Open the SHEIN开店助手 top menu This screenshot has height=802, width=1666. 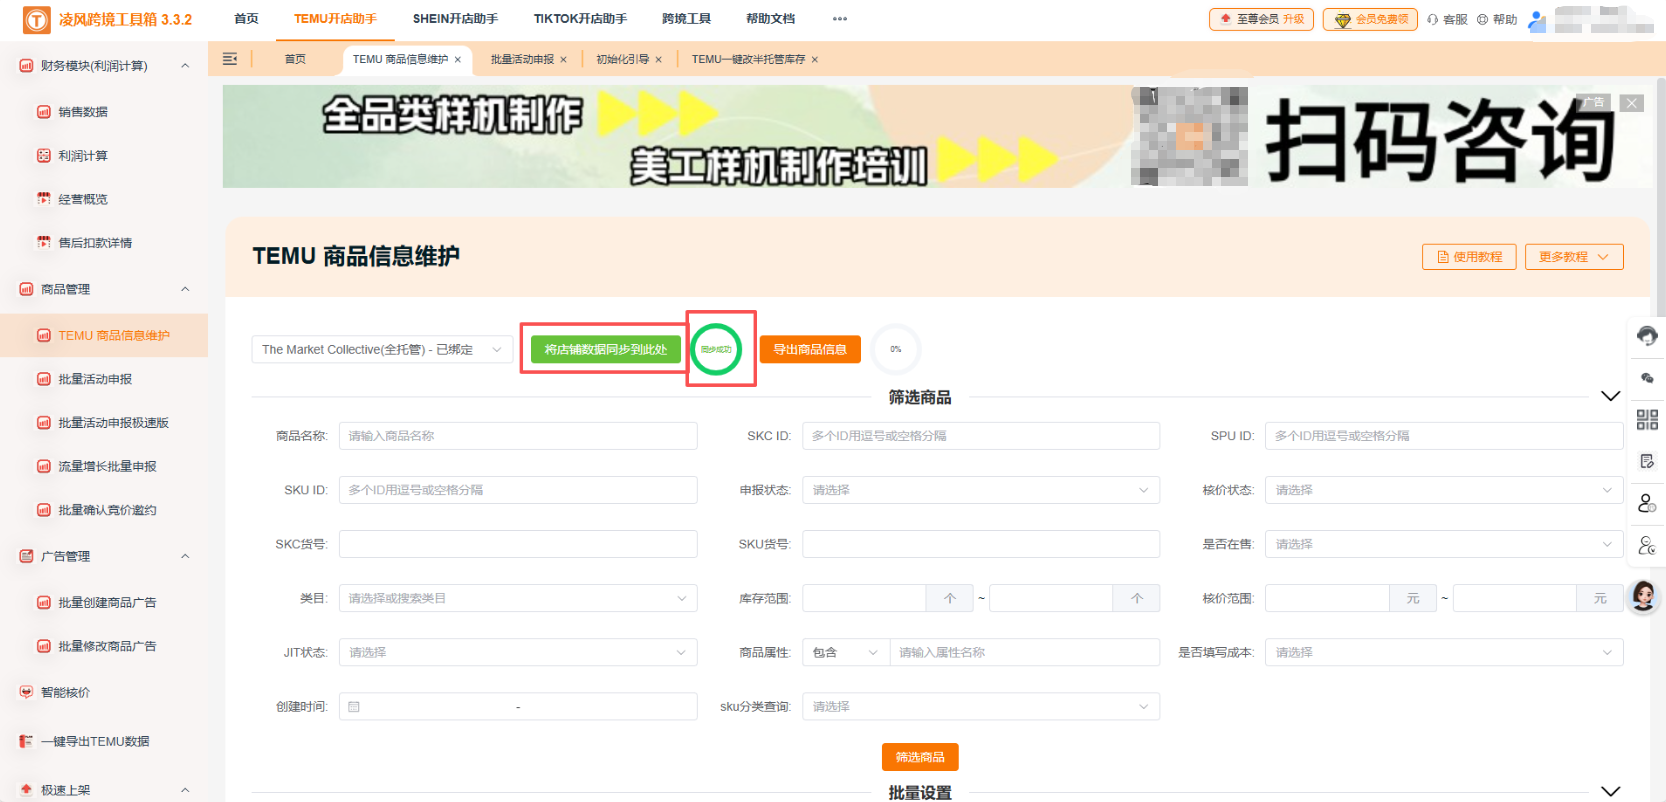click(455, 19)
